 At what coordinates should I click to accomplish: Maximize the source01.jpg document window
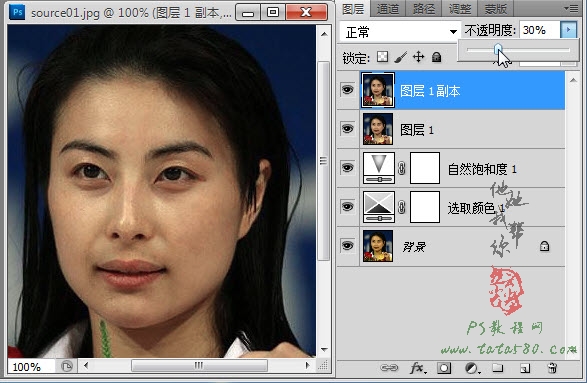click(x=273, y=12)
